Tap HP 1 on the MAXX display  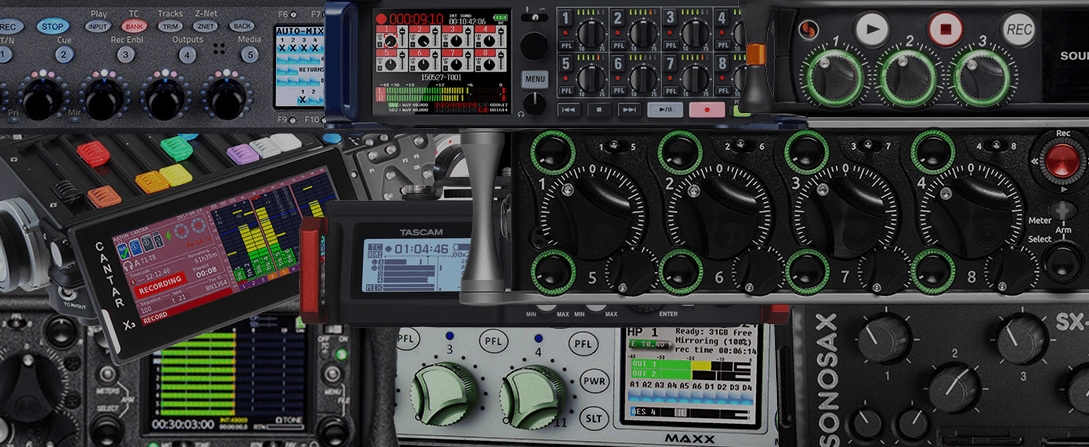(644, 333)
